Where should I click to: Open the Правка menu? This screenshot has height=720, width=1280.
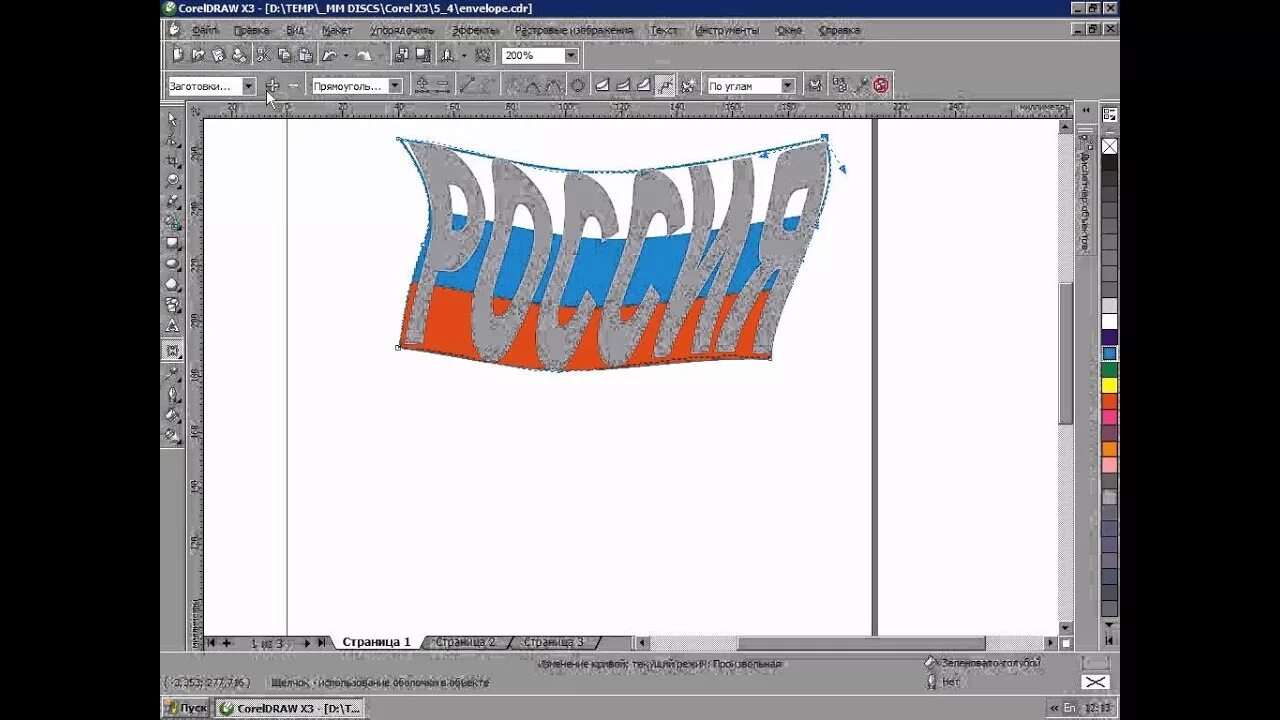point(251,31)
